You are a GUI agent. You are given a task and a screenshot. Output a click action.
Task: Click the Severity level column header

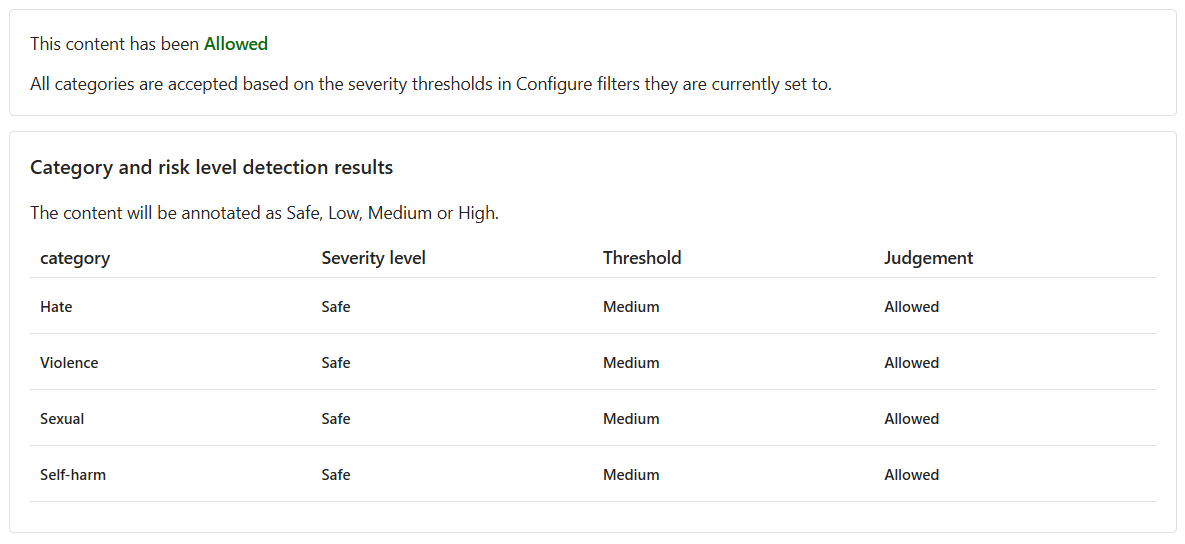(373, 258)
